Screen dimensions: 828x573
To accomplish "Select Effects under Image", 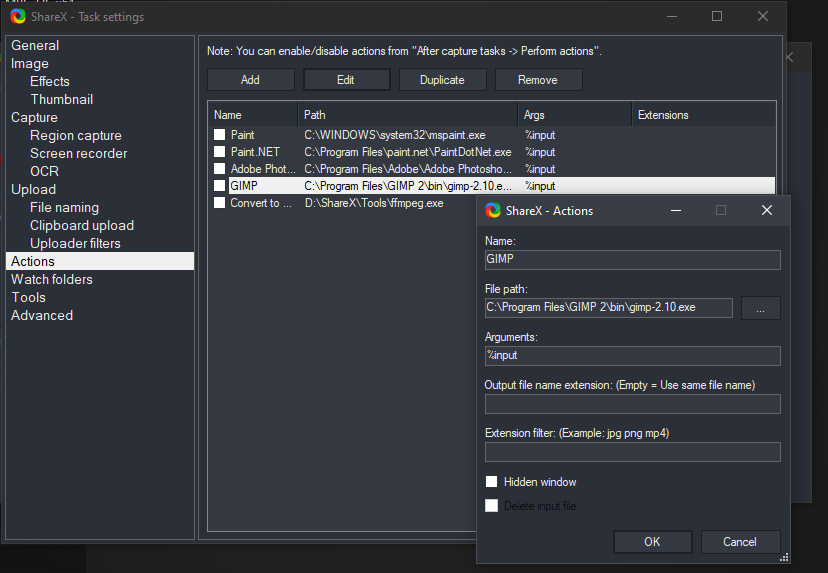I will (x=50, y=81).
